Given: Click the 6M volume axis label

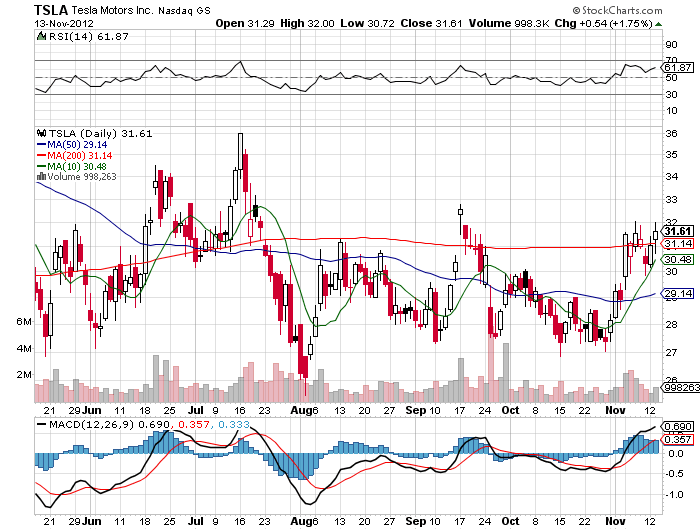Looking at the screenshot, I should coord(24,321).
